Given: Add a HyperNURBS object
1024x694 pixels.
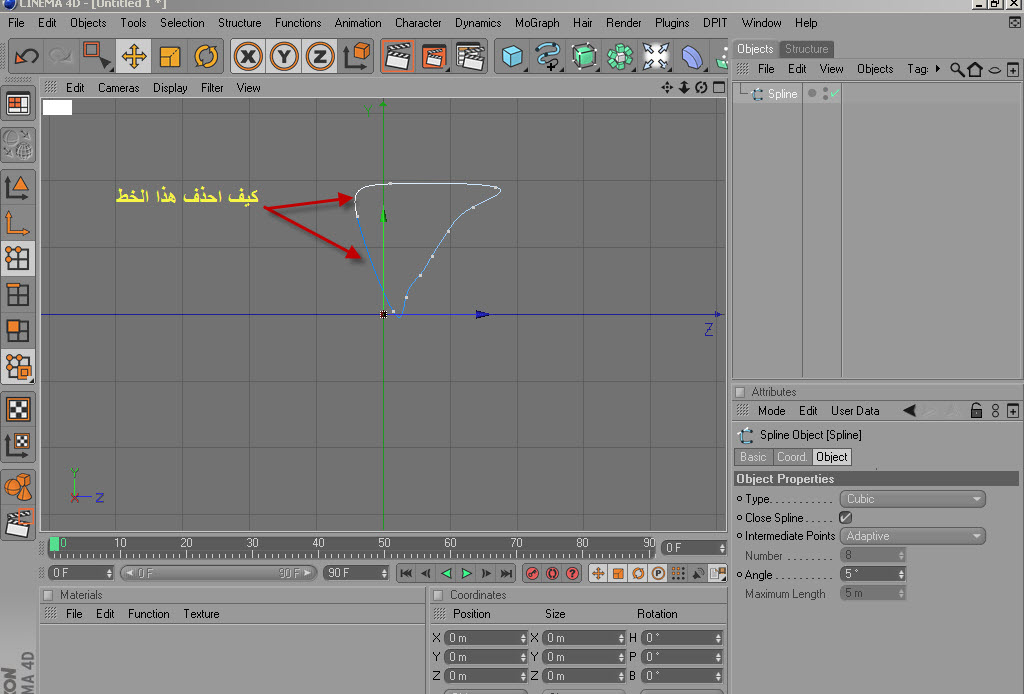Looking at the screenshot, I should [x=584, y=57].
